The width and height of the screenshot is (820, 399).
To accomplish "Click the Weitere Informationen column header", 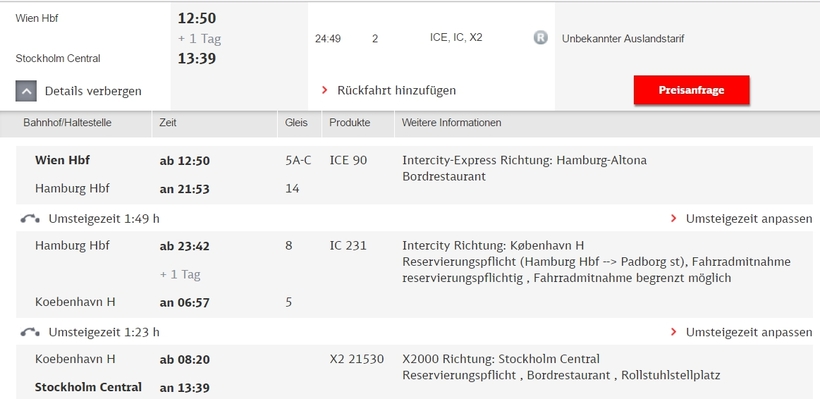I will pyautogui.click(x=451, y=123).
